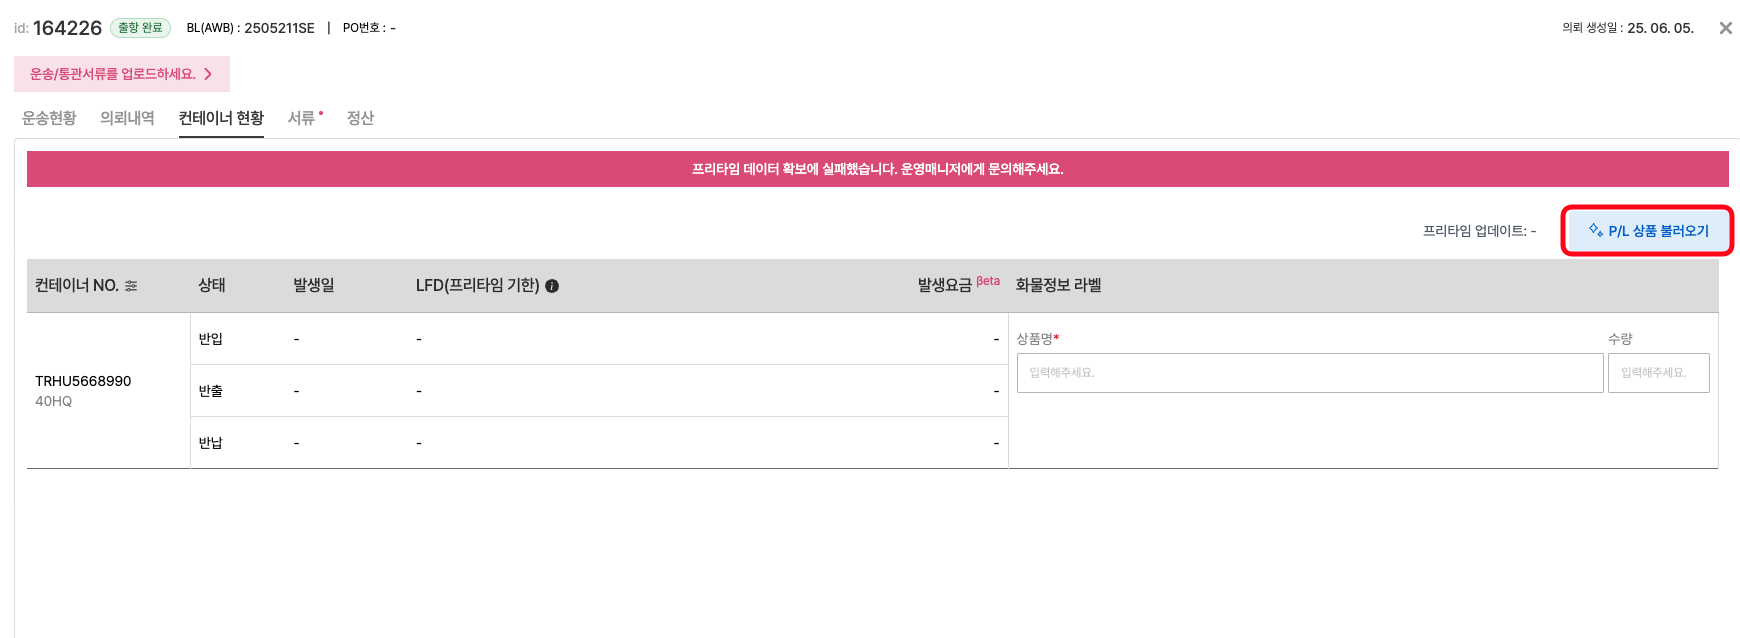Click the info icon next to LFD(프리타임 기한)
The height and width of the screenshot is (638, 1740).
pyautogui.click(x=552, y=286)
